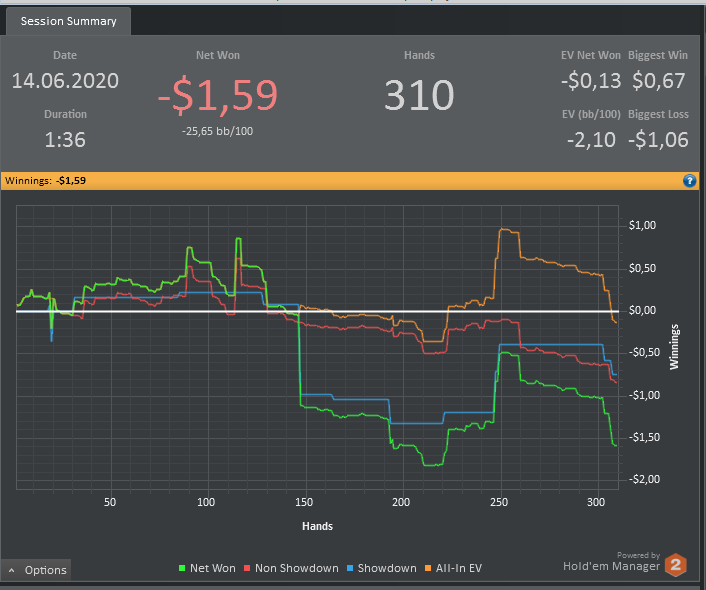
Task: Click the Hold'em Manager 2 logo
Action: (x=675, y=564)
